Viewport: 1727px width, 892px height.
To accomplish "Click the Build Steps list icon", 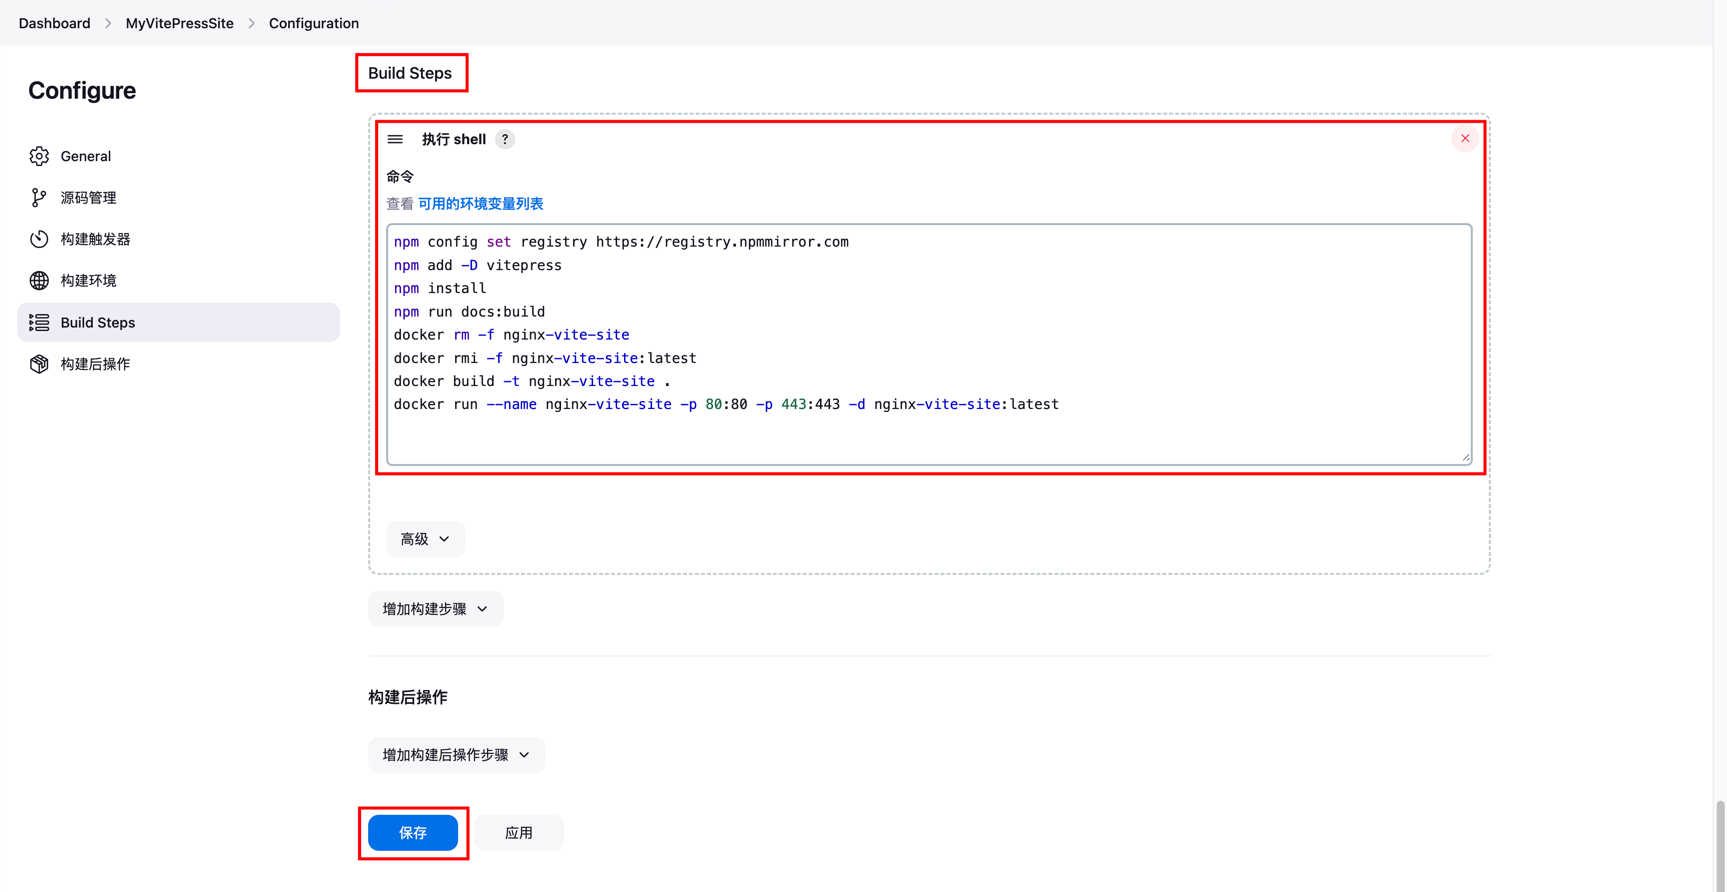I will [39, 322].
